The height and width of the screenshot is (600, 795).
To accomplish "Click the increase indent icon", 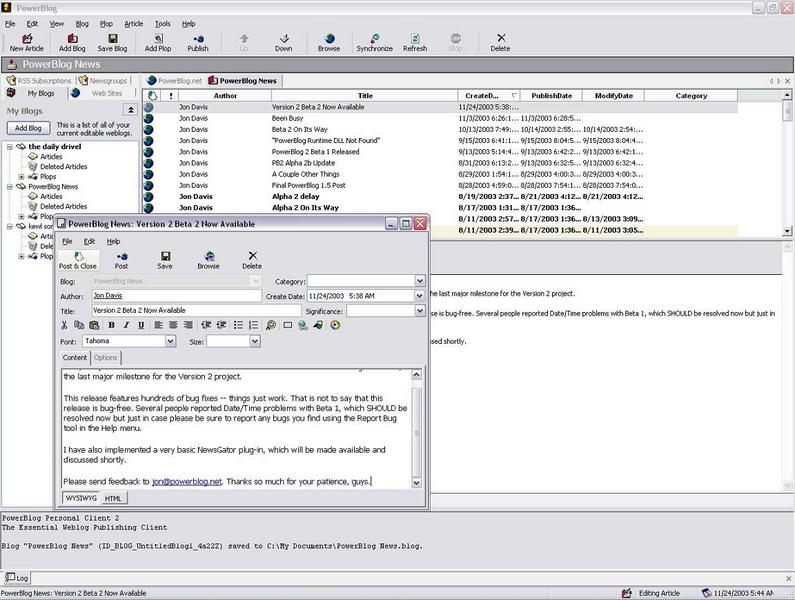I will point(221,325).
